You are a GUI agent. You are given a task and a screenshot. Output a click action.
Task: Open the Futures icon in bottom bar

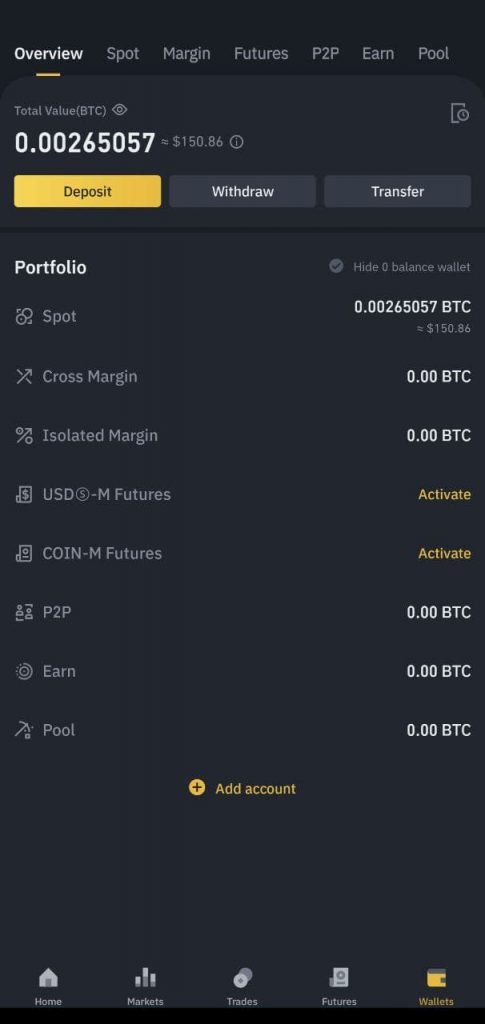pyautogui.click(x=339, y=978)
